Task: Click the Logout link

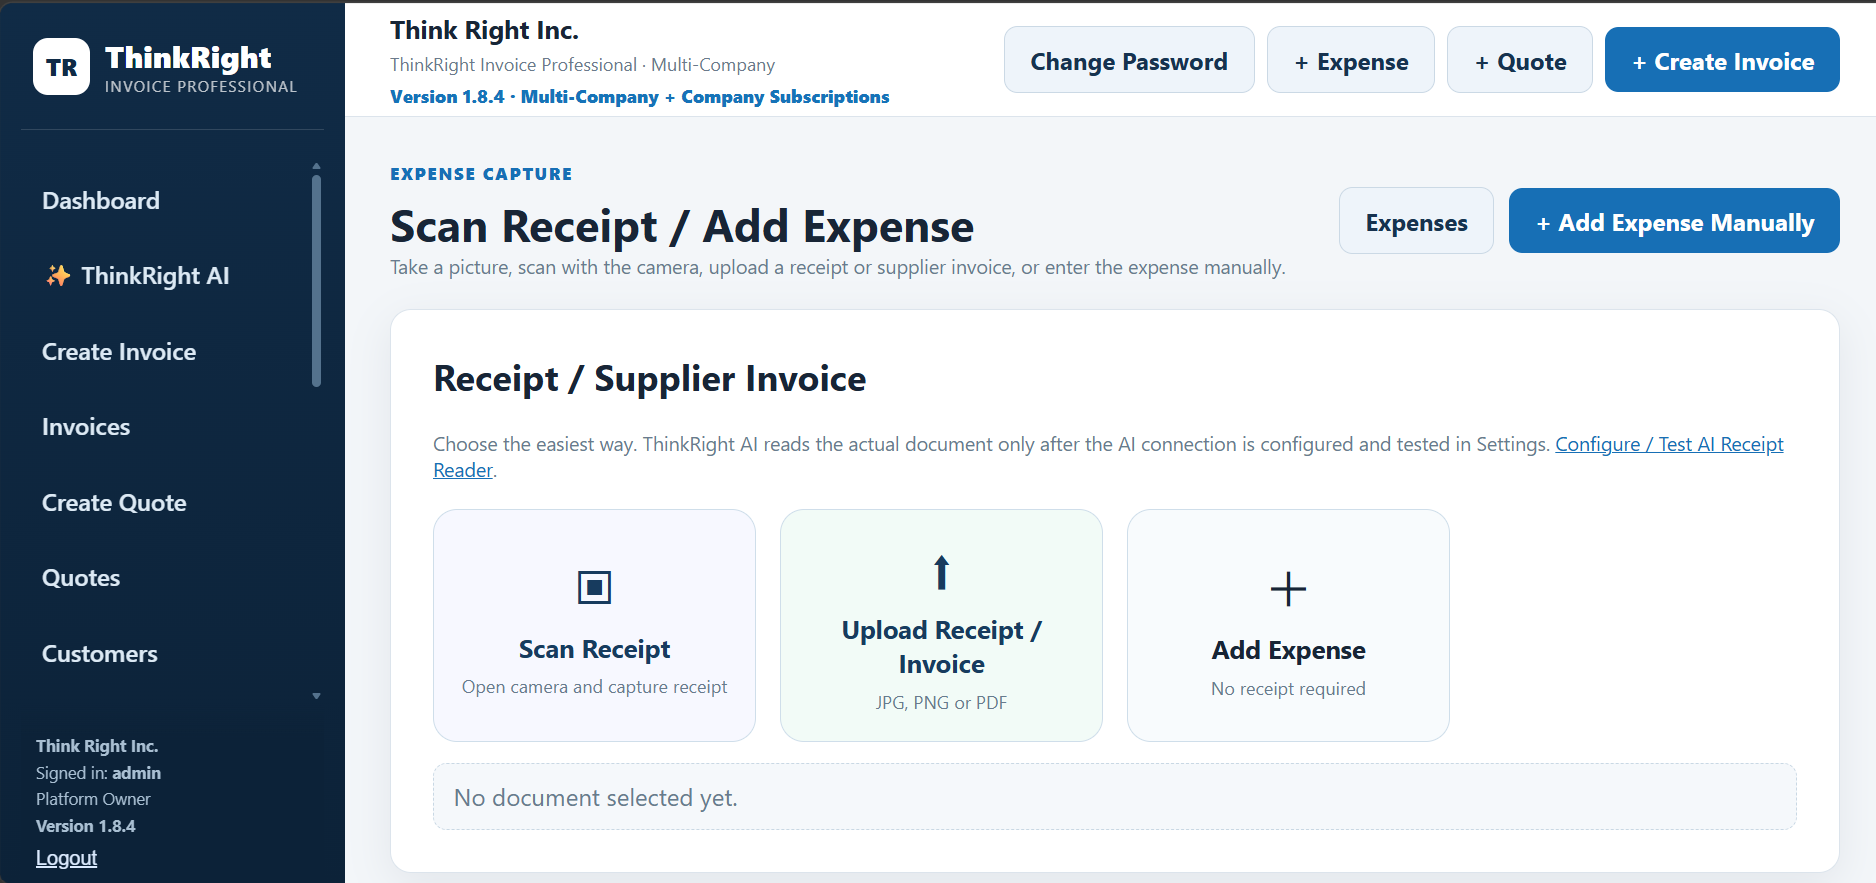Action: (66, 858)
